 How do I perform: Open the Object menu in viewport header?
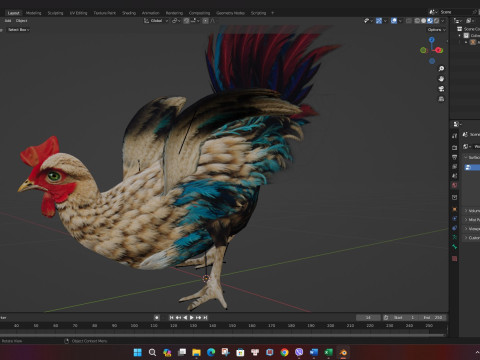pos(21,21)
